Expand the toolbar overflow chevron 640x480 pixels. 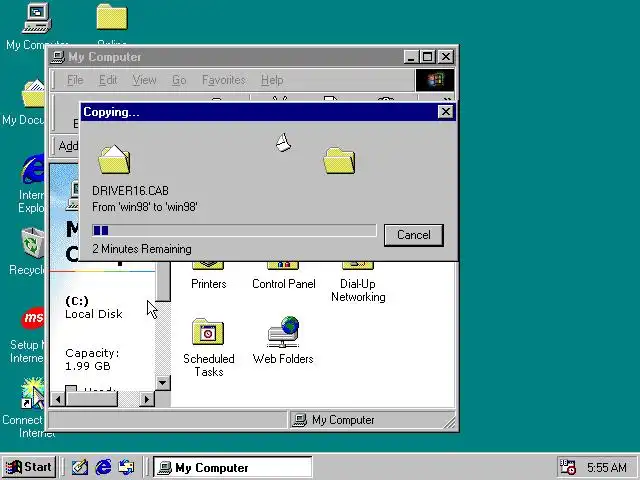coord(447,99)
